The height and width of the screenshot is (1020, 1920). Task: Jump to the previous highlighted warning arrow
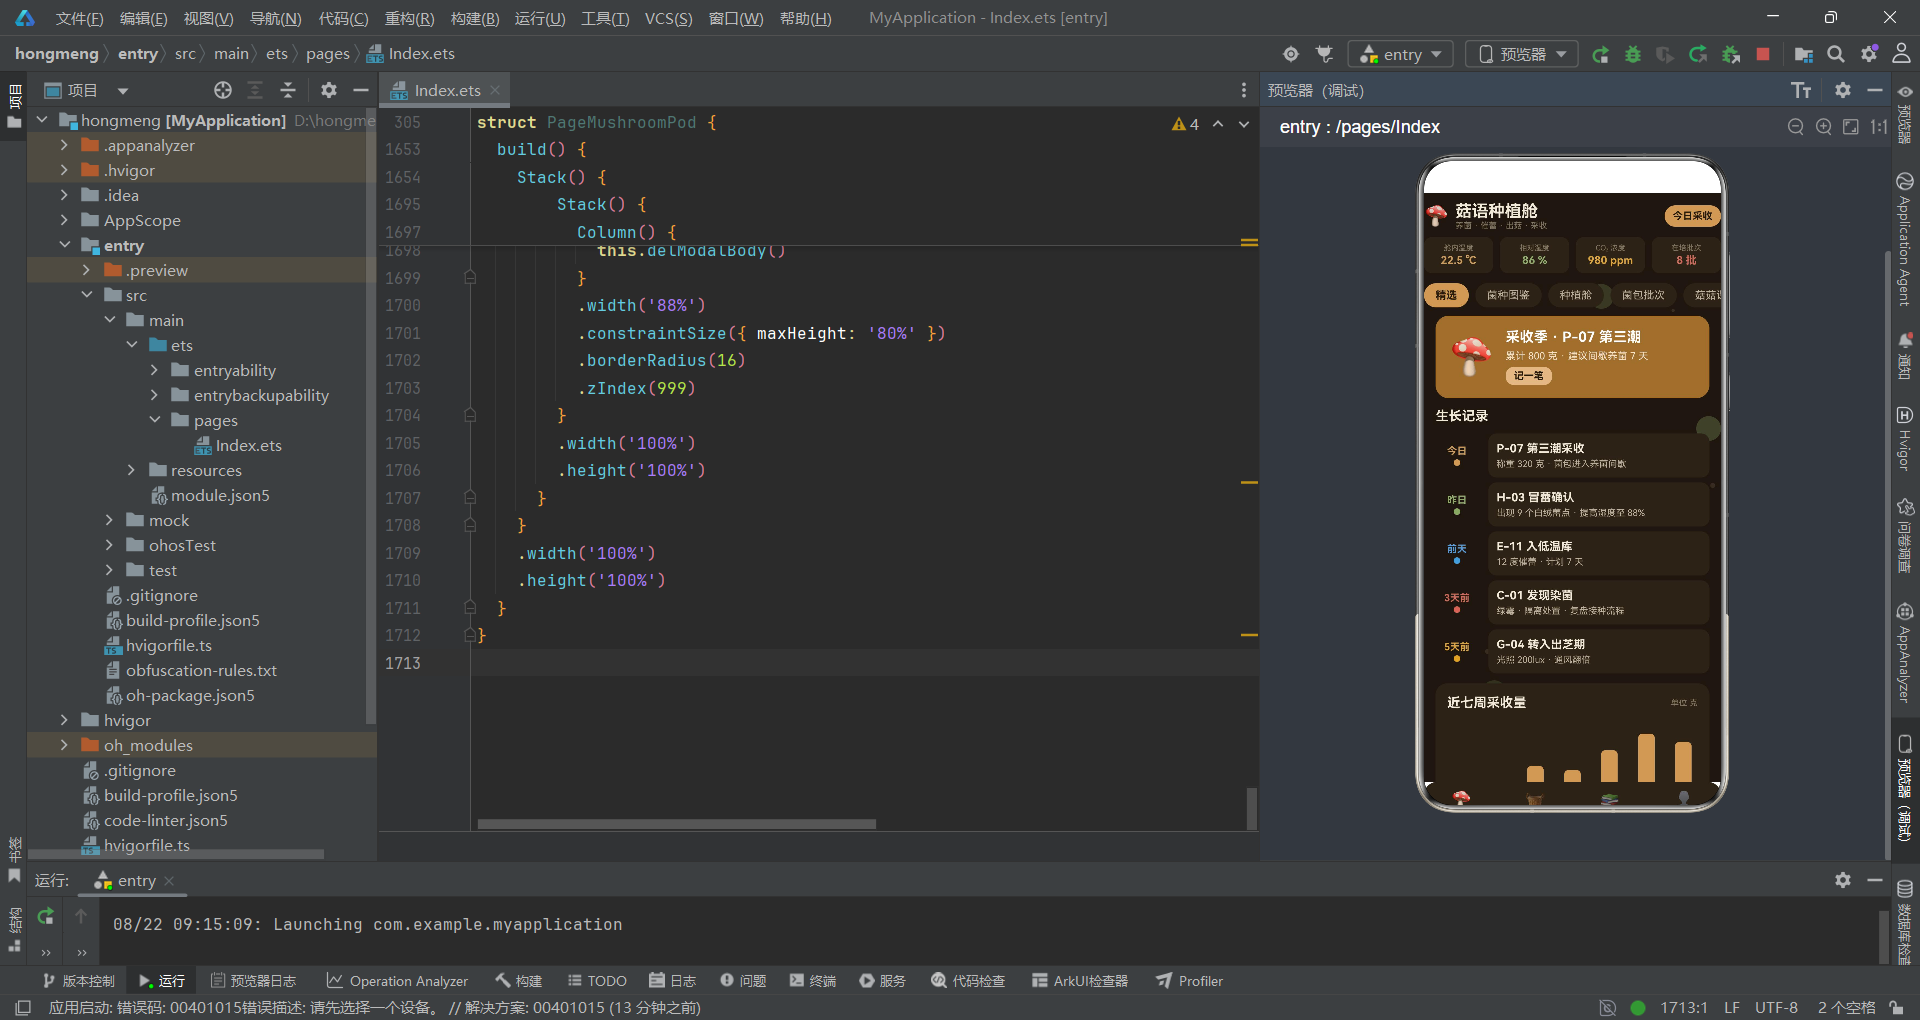[x=1218, y=124]
